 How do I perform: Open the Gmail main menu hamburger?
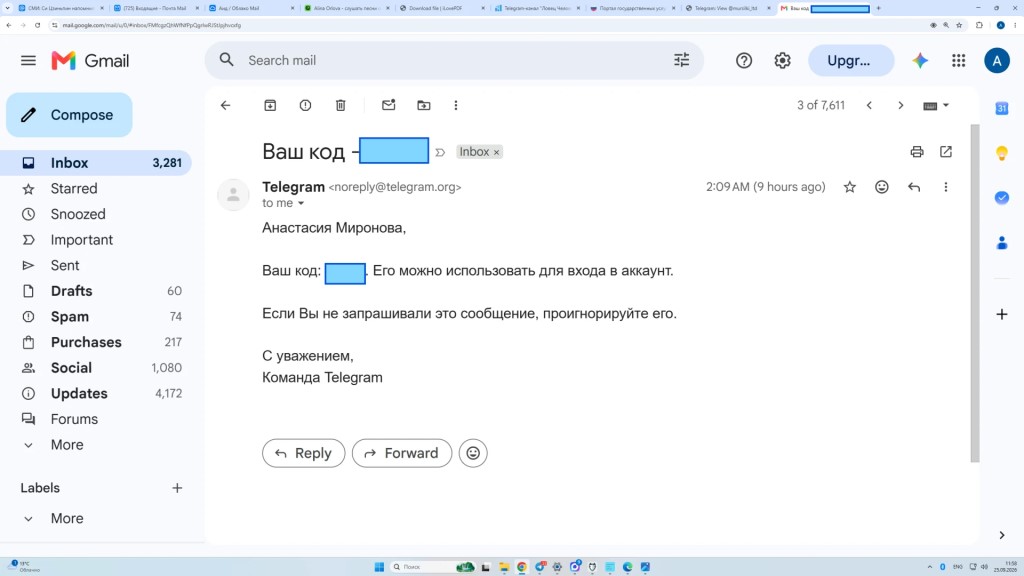pyautogui.click(x=28, y=61)
